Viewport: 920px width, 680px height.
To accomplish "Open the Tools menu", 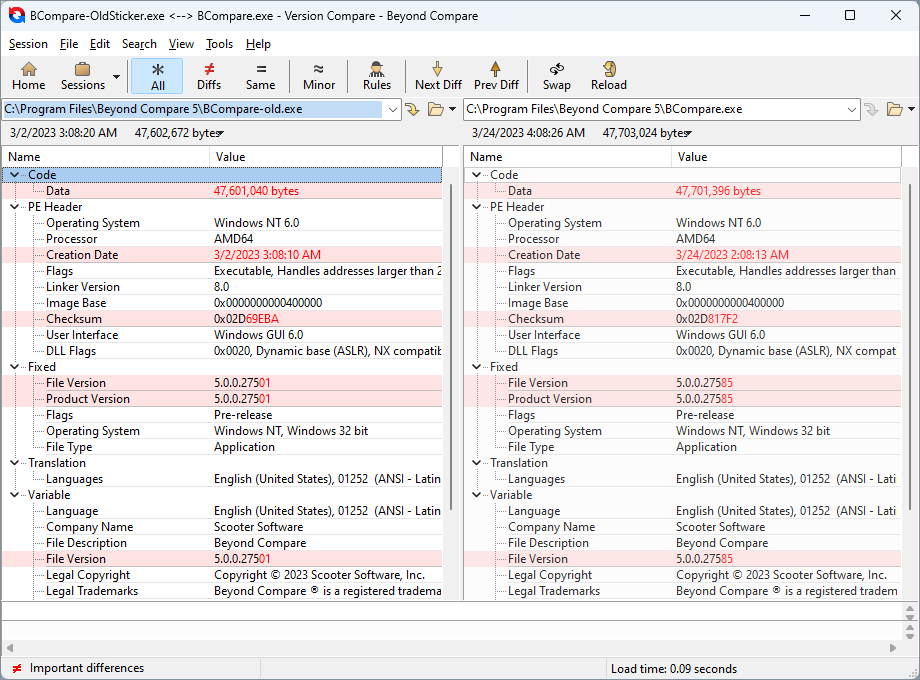I will coord(220,43).
